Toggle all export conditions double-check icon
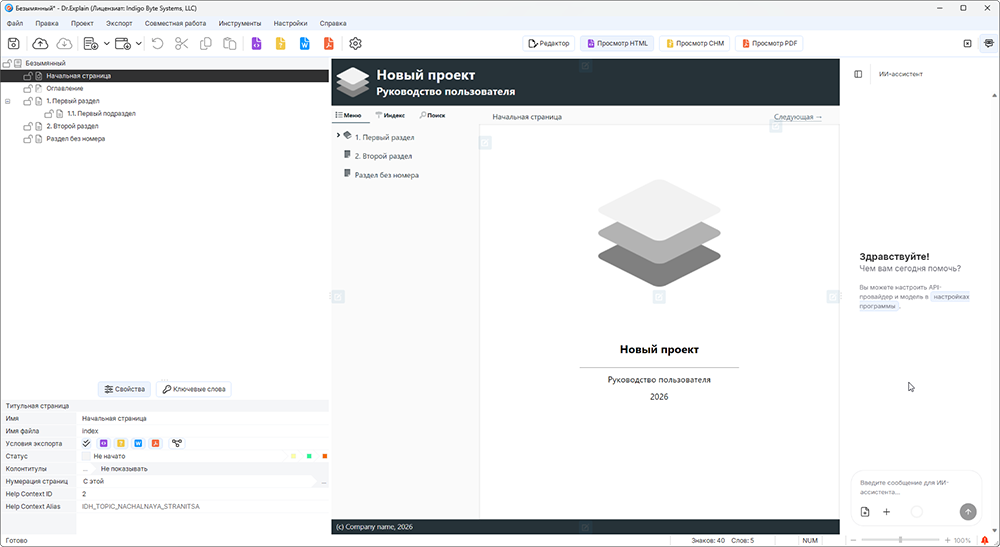Viewport: 1000px width, 547px height. [86, 443]
